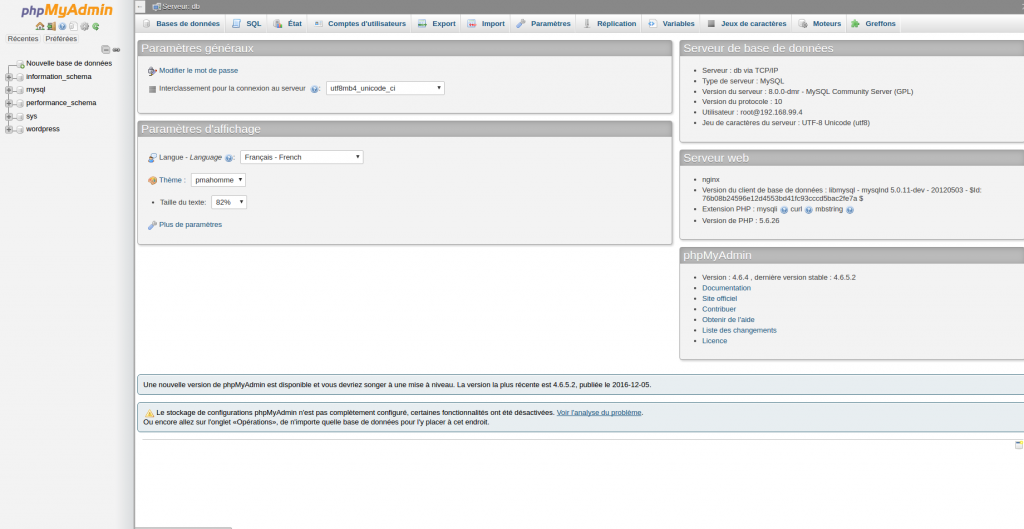Click Serveur: db breadcrumb link

pos(181,7)
